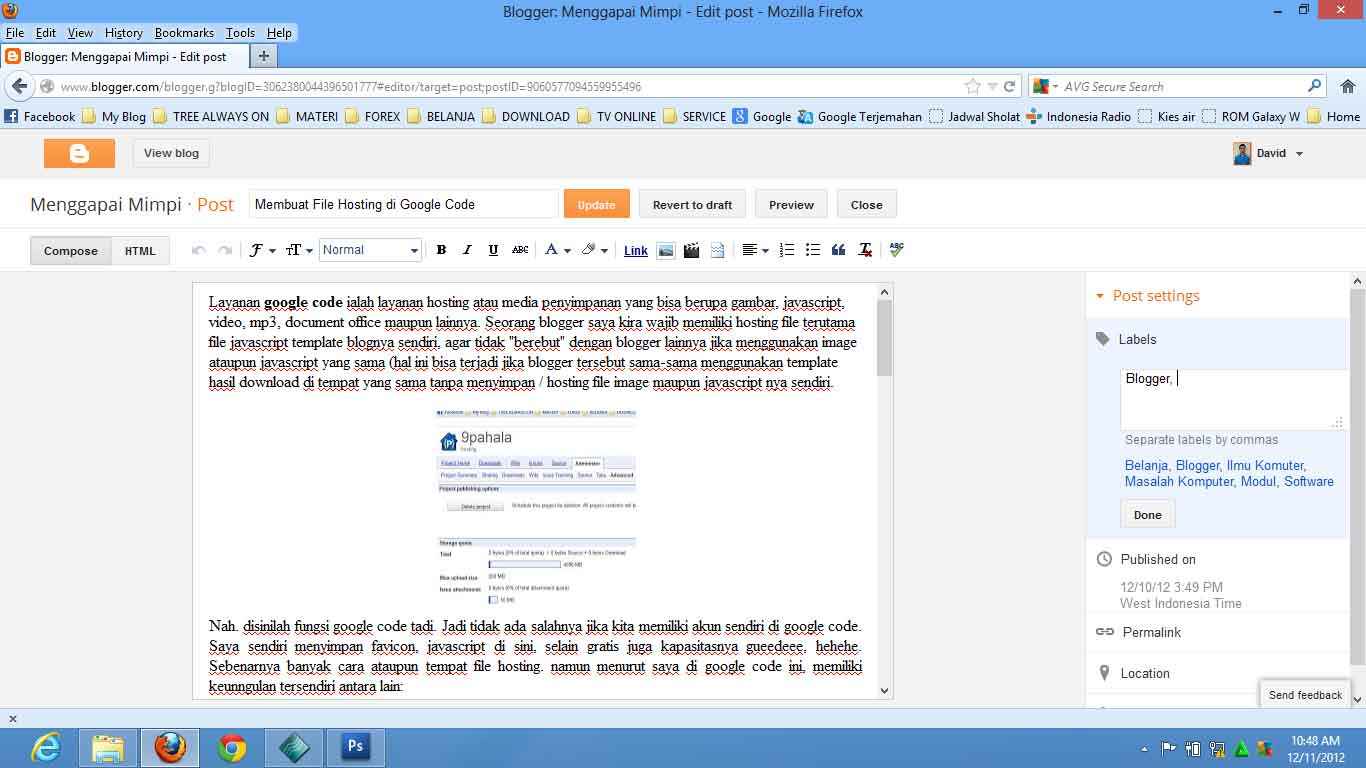This screenshot has height=768, width=1366.
Task: Click the Firefox back arrow
Action: [x=20, y=86]
